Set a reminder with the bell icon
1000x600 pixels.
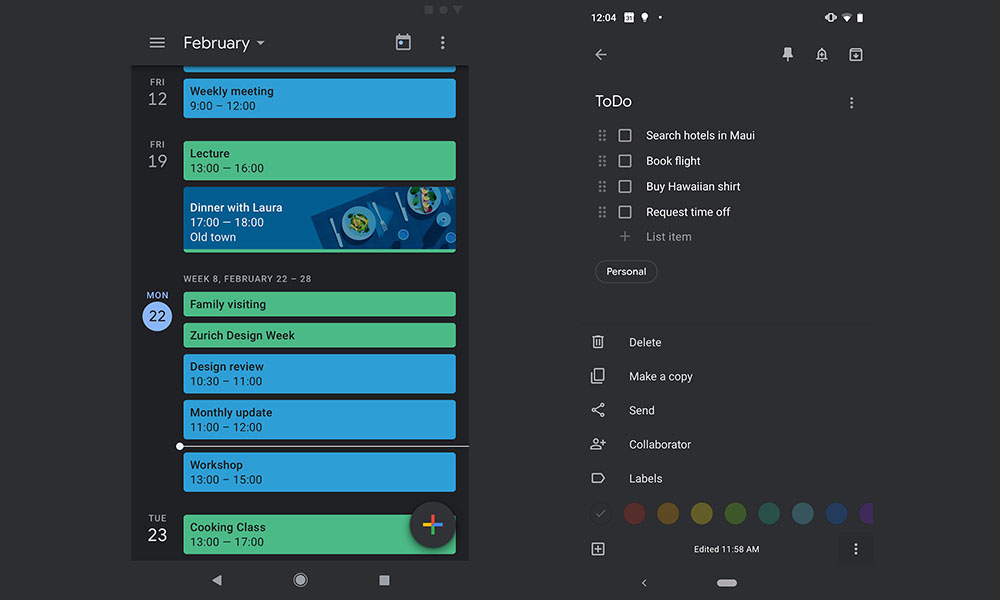point(821,55)
